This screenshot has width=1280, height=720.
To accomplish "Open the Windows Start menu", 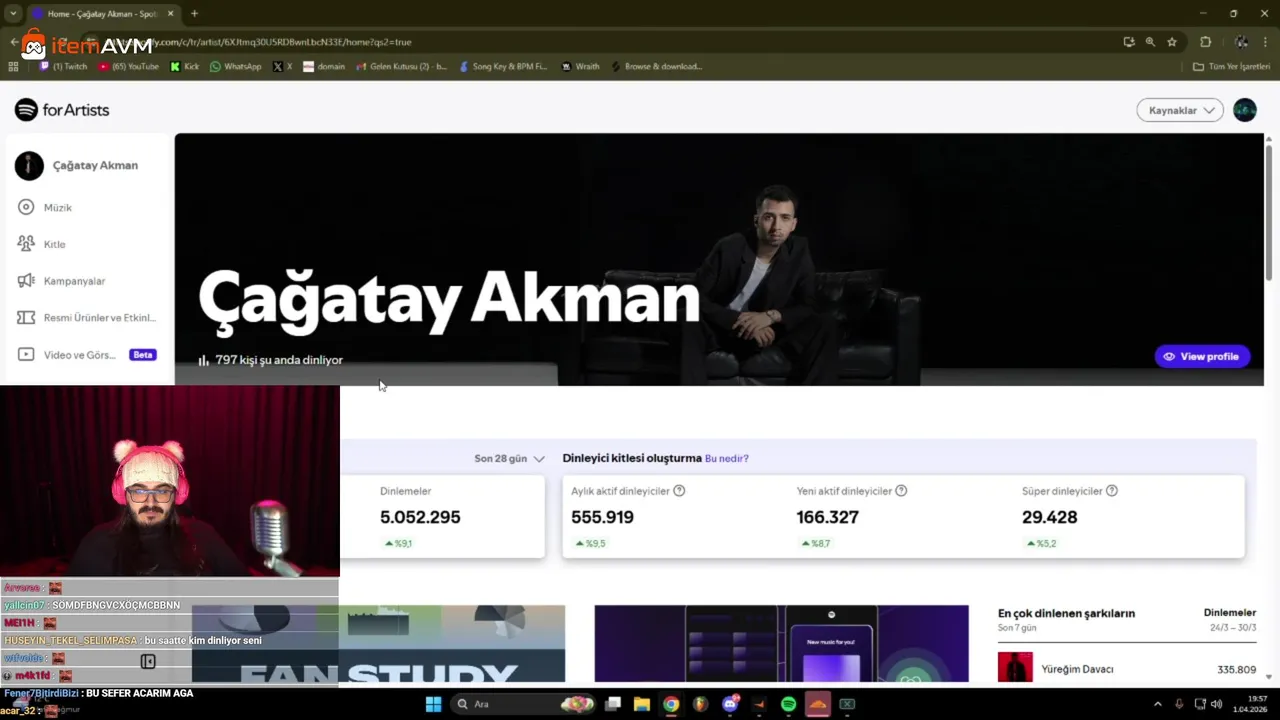I will click(433, 704).
